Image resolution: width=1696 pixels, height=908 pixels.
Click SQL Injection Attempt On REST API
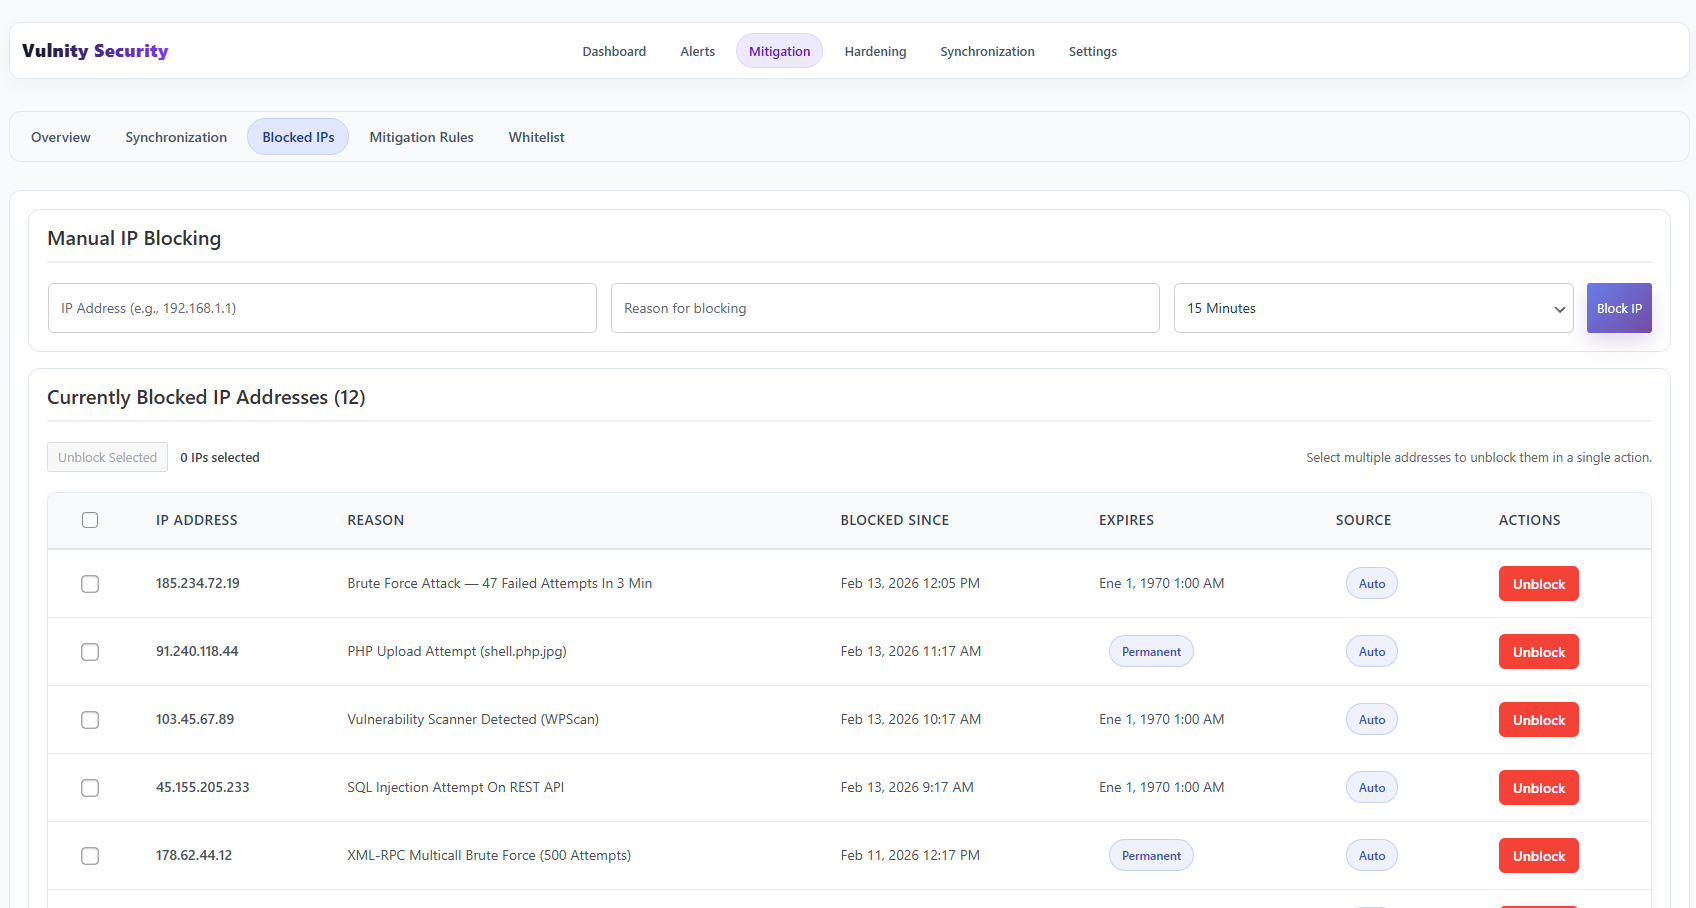tap(455, 787)
